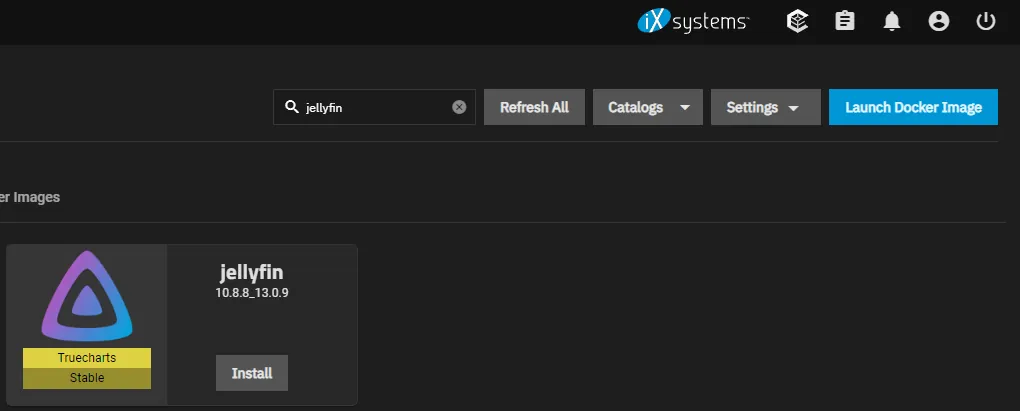The height and width of the screenshot is (411, 1020).
Task: Open the iXsystems logo link
Action: [x=693, y=22]
